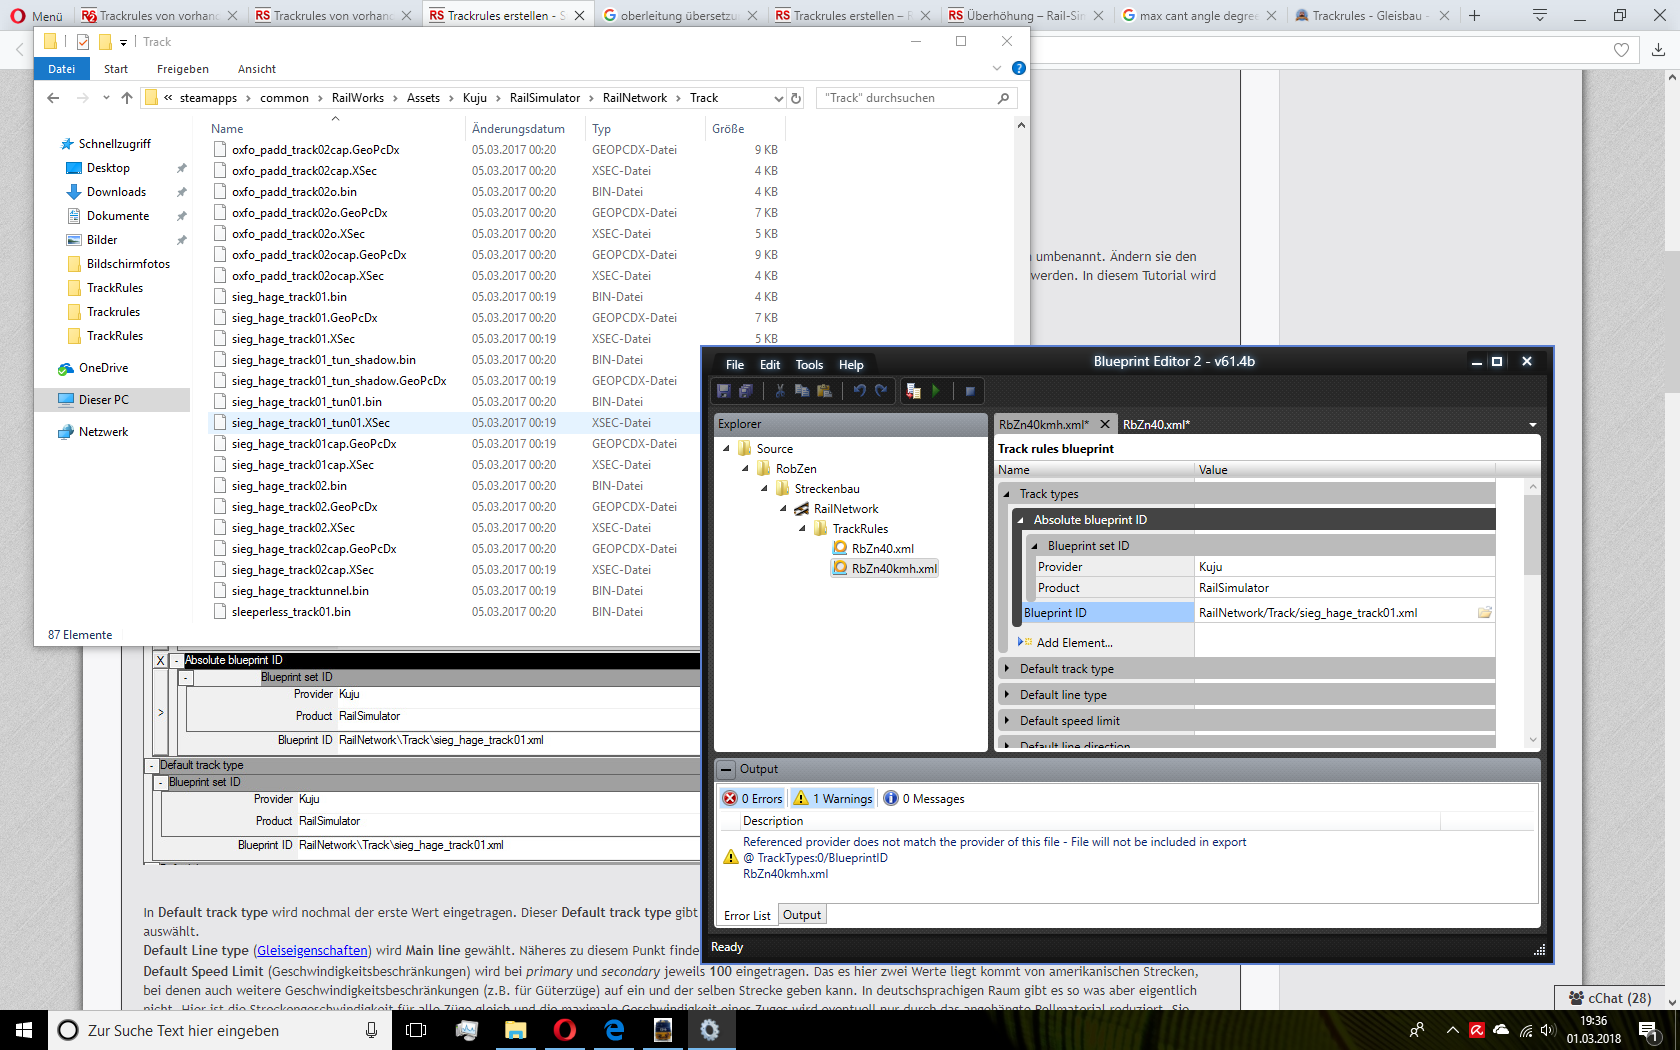Viewport: 1680px width, 1050px height.
Task: Click the Save icon in Blueprint Editor toolbar
Action: [724, 391]
